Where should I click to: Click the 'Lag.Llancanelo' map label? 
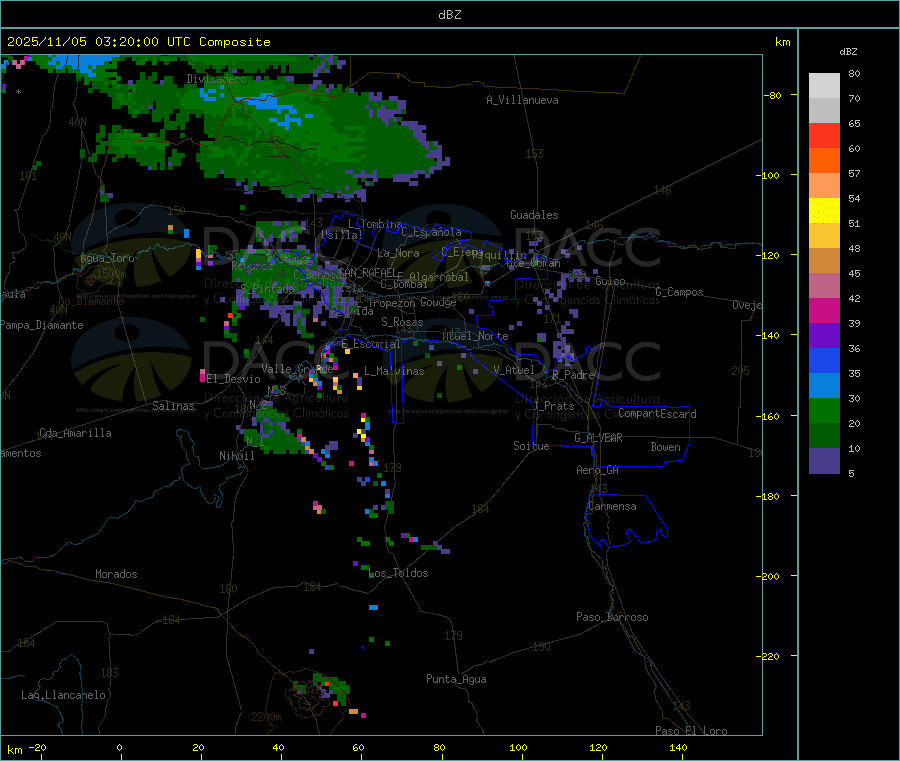[63, 695]
